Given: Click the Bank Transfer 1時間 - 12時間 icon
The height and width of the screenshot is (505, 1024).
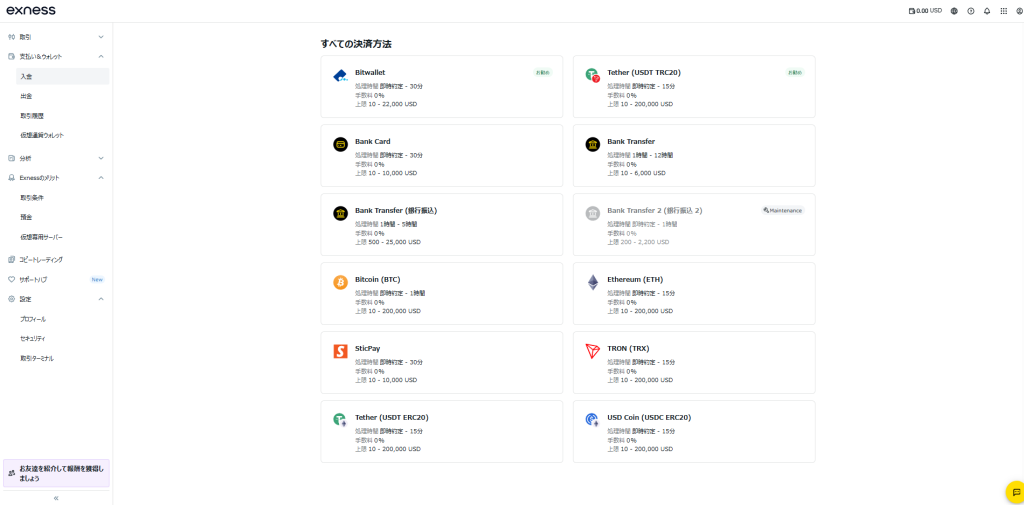Looking at the screenshot, I should pos(592,144).
